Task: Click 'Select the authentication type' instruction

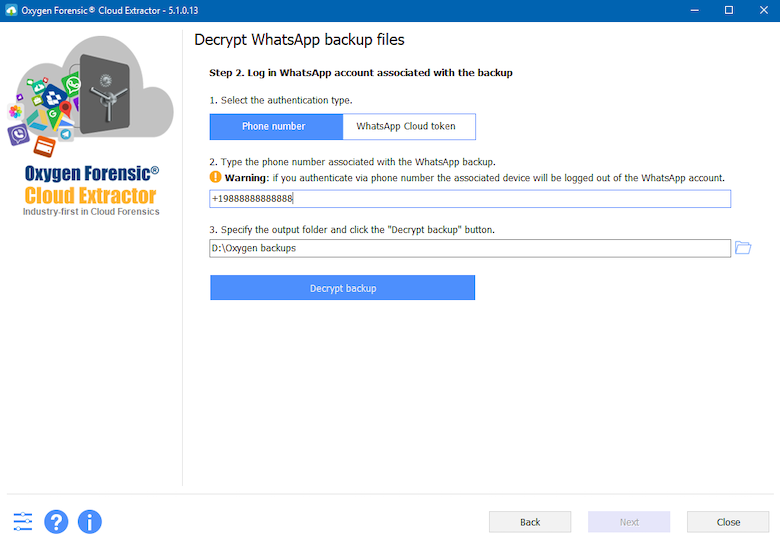Action: [x=281, y=100]
